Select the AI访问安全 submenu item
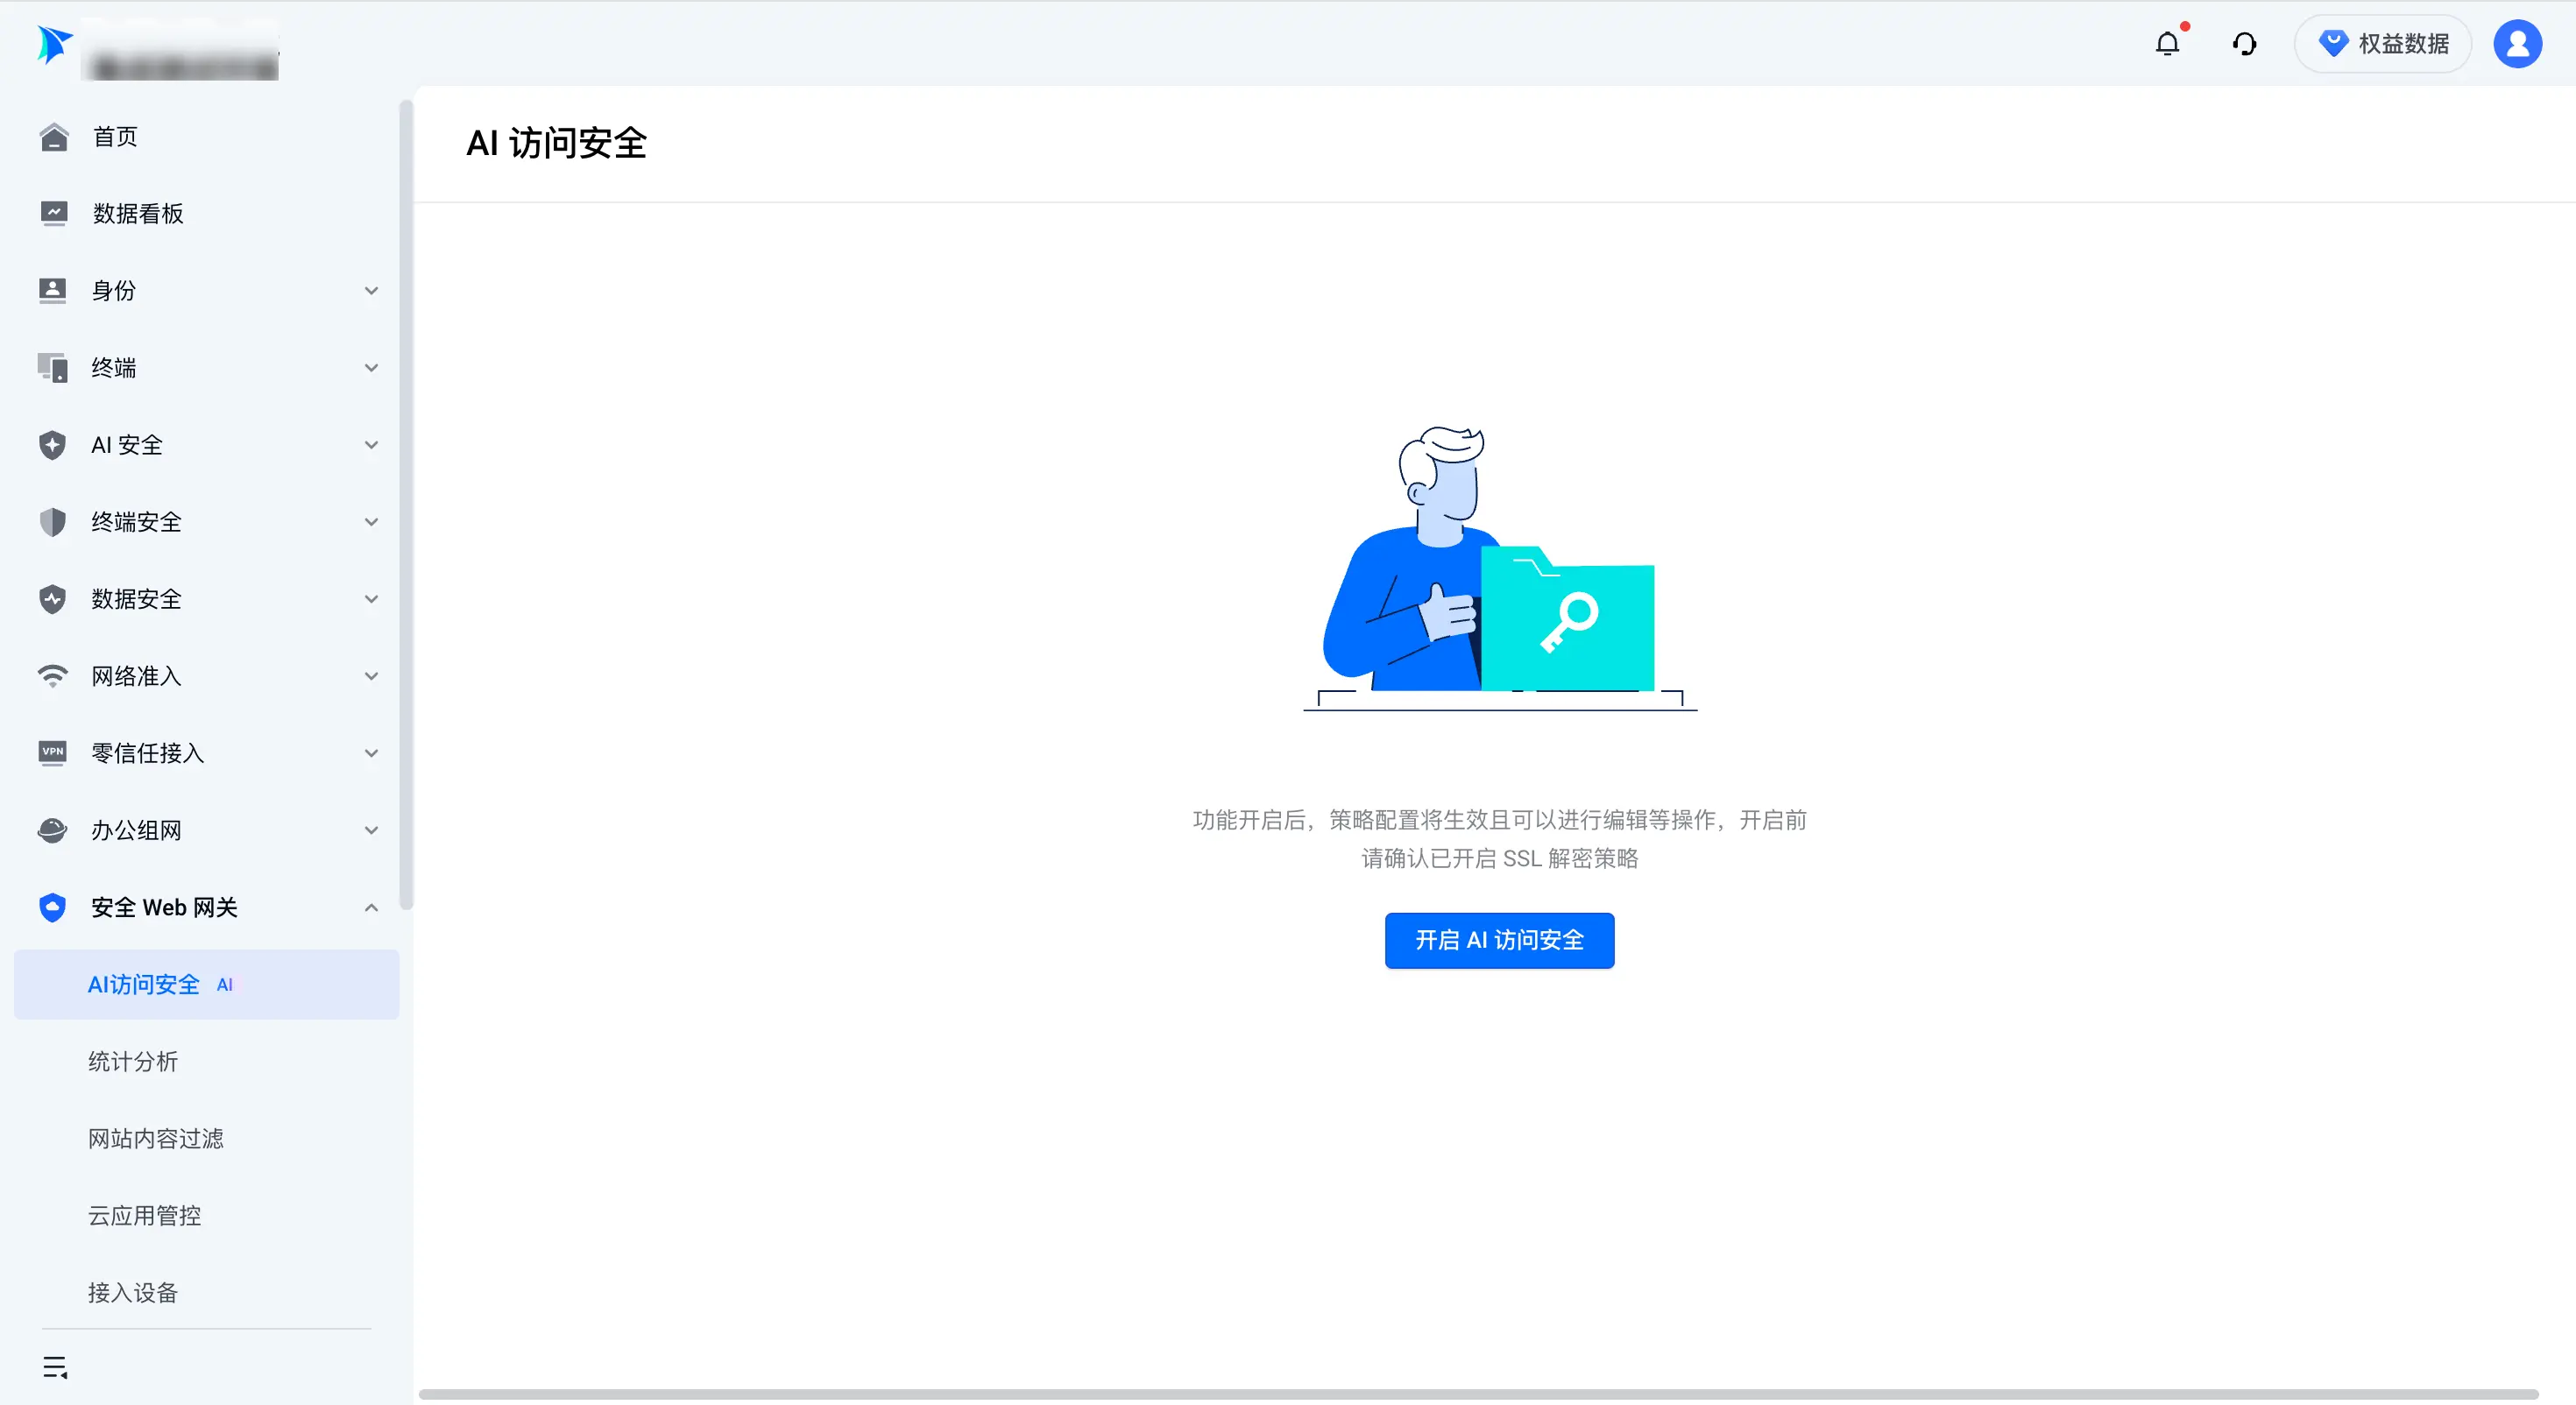 (206, 984)
